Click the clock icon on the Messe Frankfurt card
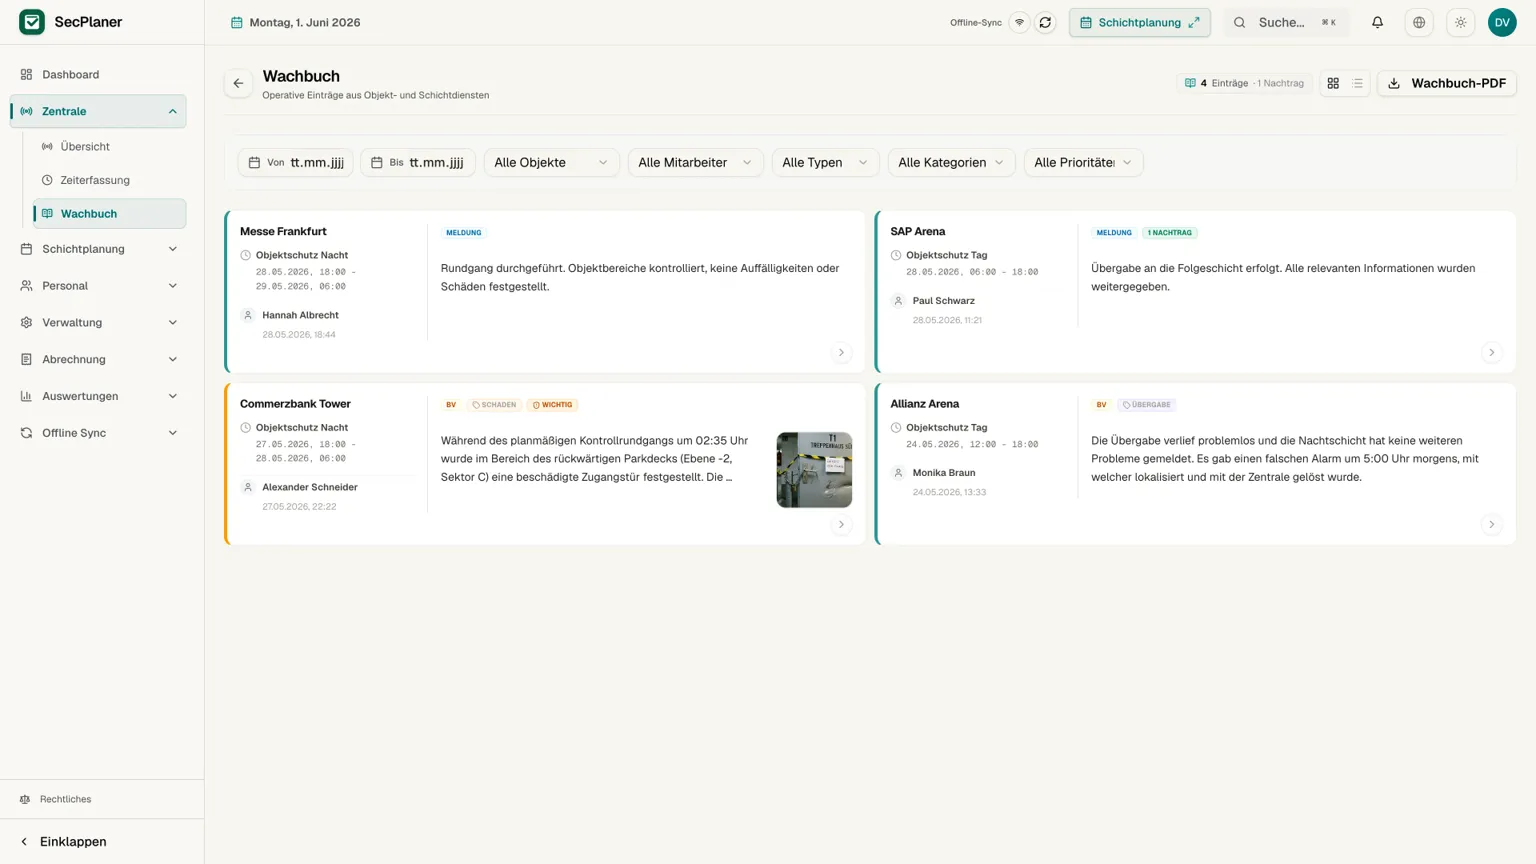The image size is (1536, 864). tap(245, 255)
